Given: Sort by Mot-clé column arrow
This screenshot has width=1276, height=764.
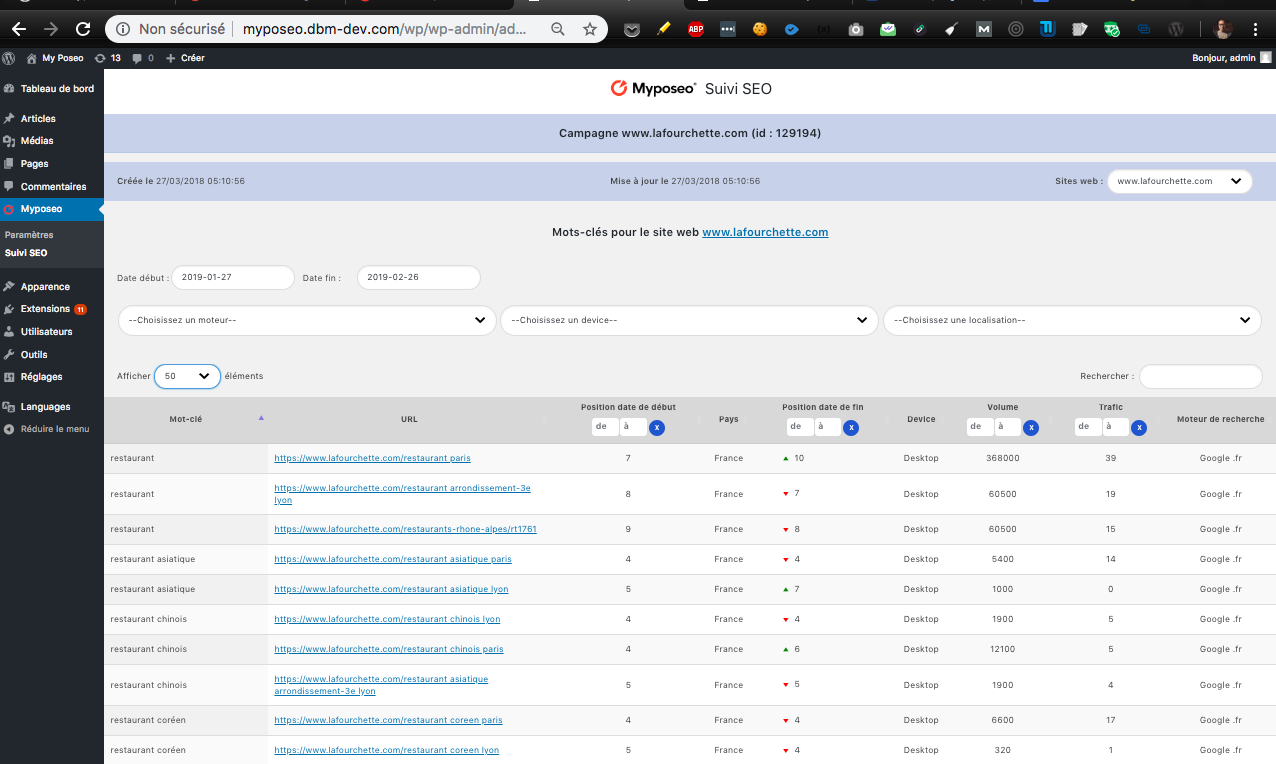Looking at the screenshot, I should 261,418.
